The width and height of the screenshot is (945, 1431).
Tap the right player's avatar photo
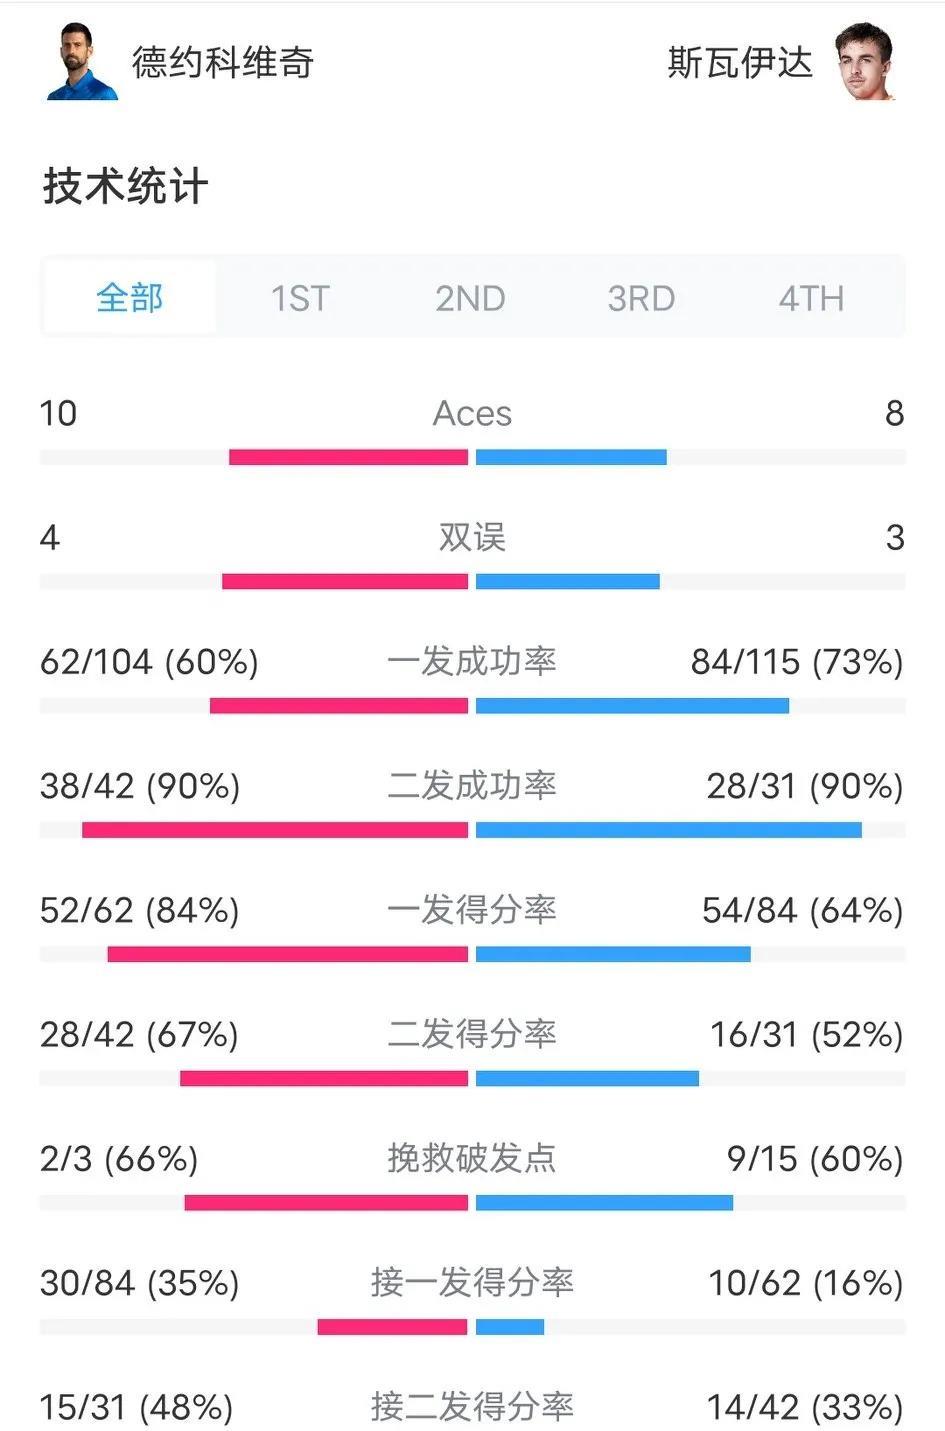(x=864, y=62)
